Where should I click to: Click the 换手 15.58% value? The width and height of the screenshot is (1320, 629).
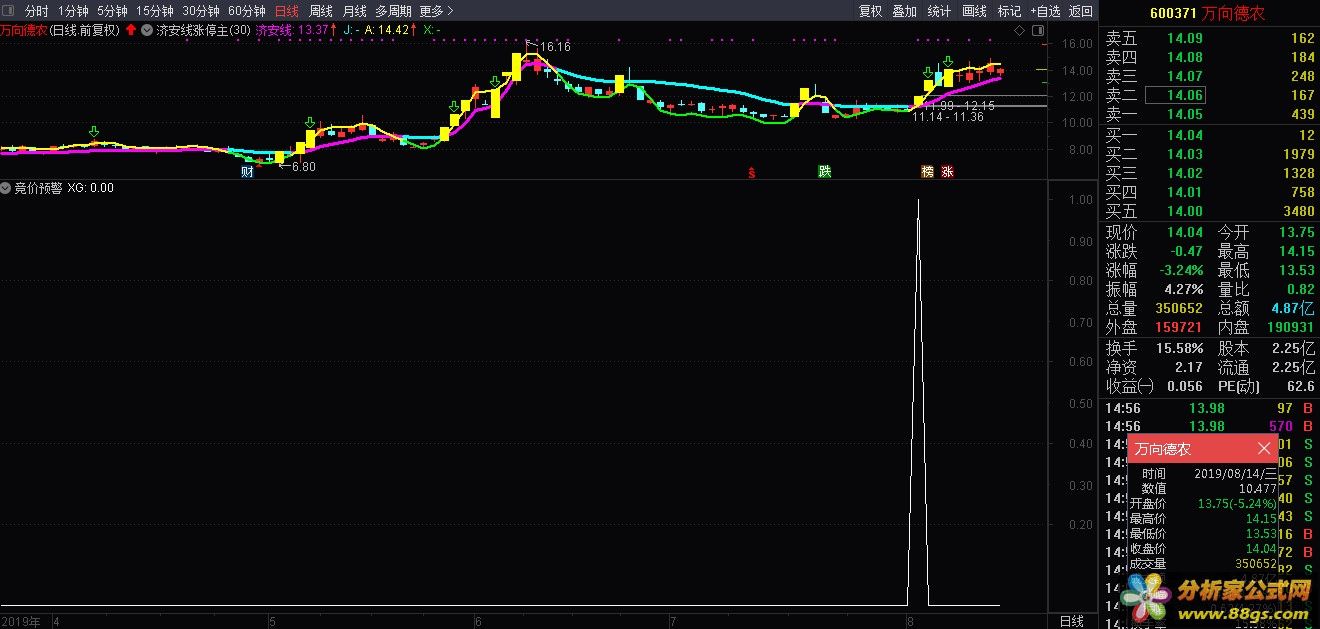[x=1180, y=348]
